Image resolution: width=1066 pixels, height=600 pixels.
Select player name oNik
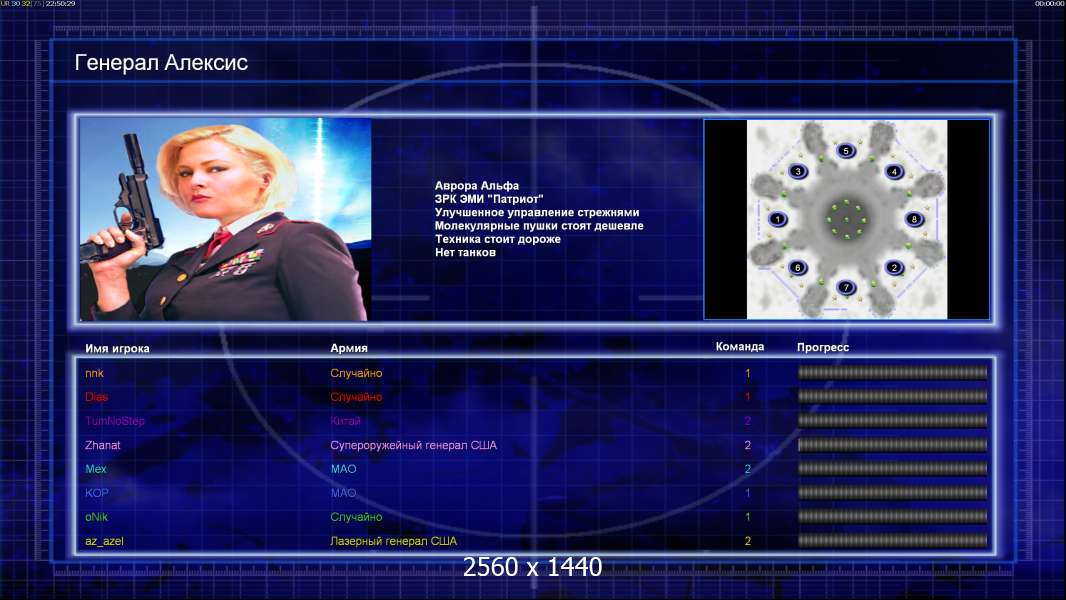click(x=97, y=517)
